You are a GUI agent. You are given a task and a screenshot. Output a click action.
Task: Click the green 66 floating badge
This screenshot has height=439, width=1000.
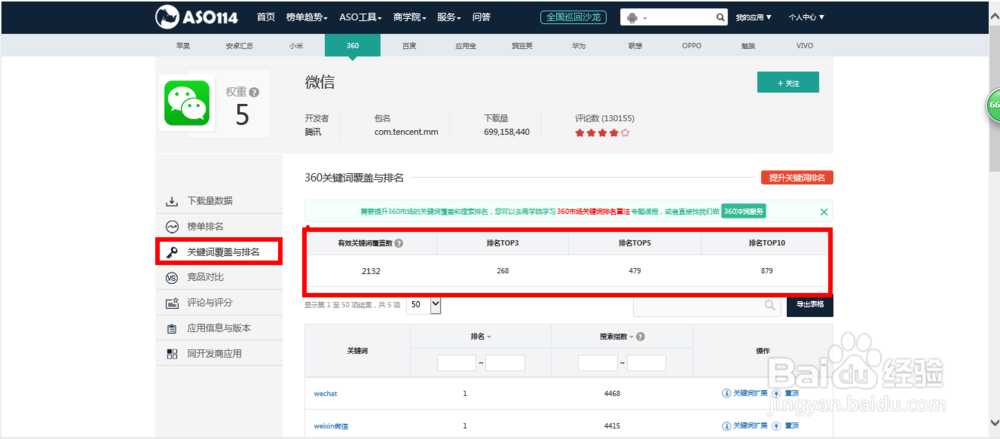coord(994,105)
